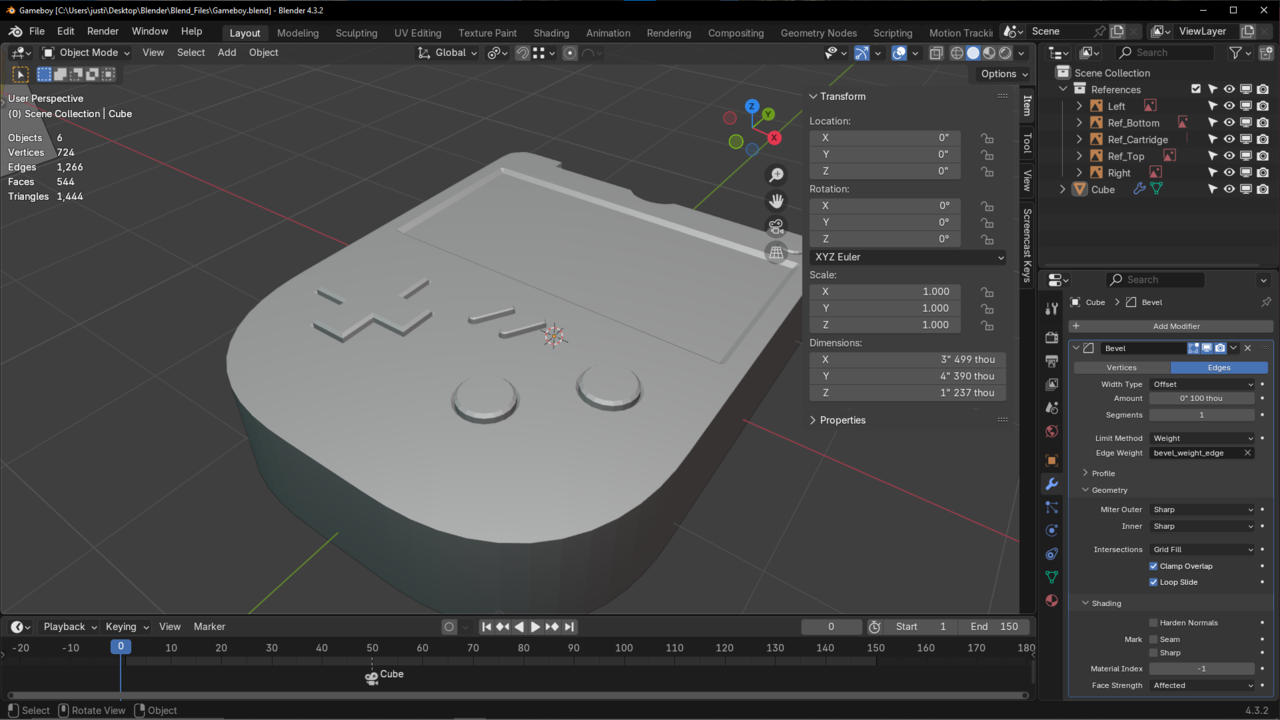Toggle X-ray display icon
Image resolution: width=1280 pixels, height=720 pixels.
[x=936, y=53]
